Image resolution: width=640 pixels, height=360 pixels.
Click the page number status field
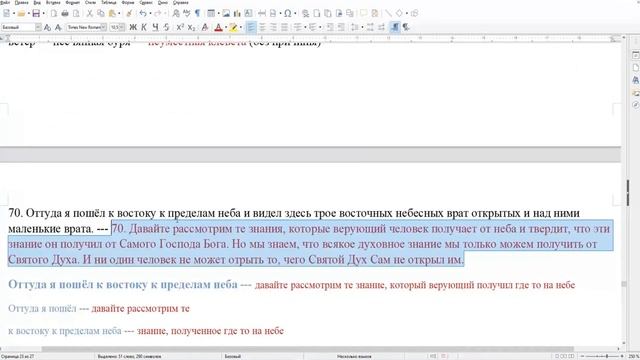tap(18, 357)
